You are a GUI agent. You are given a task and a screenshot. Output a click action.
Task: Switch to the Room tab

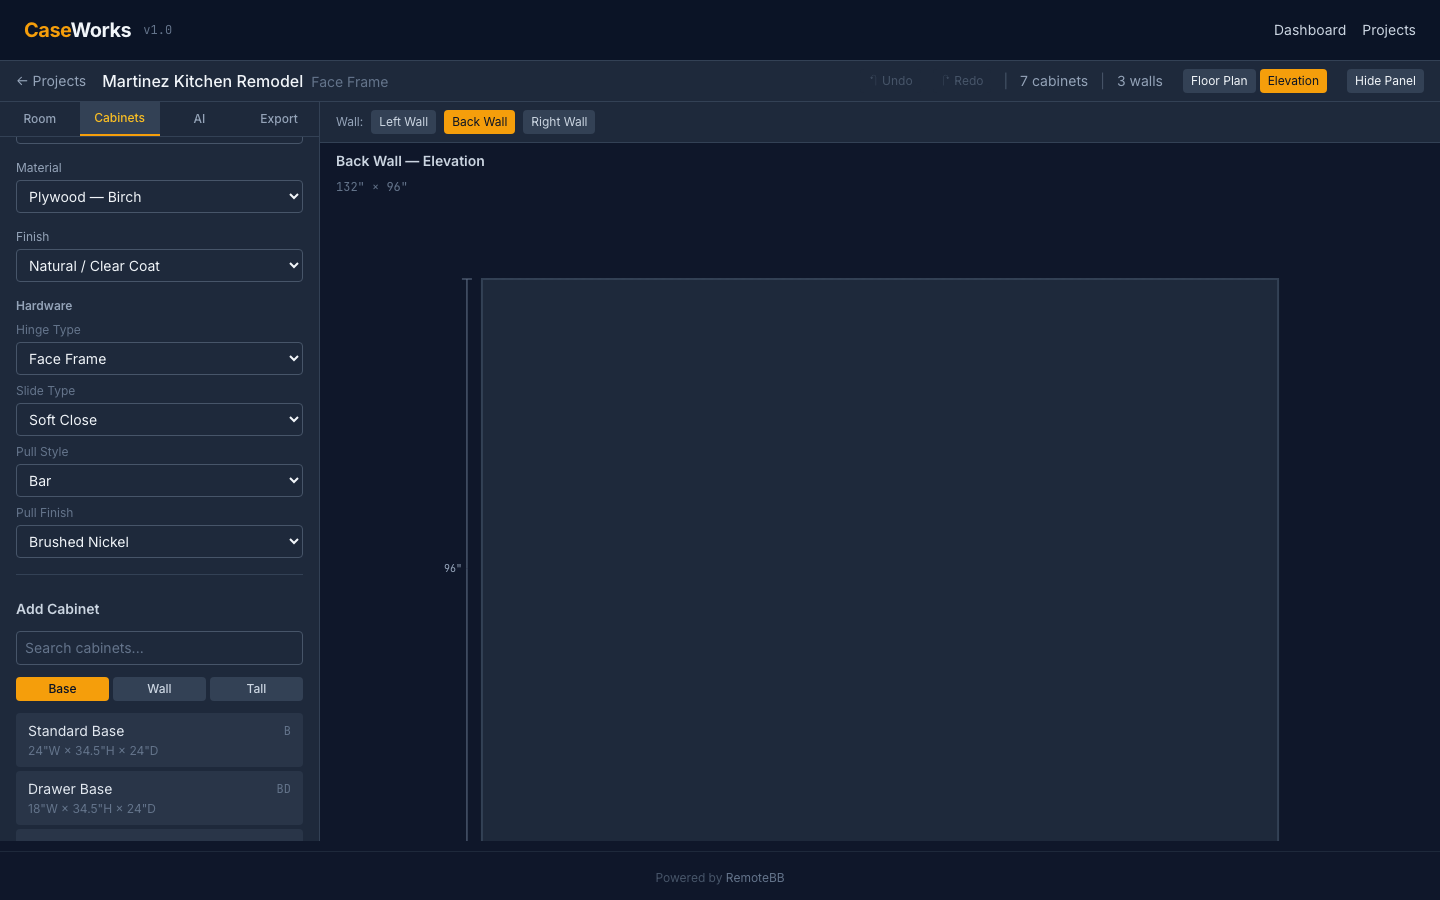pyautogui.click(x=40, y=119)
